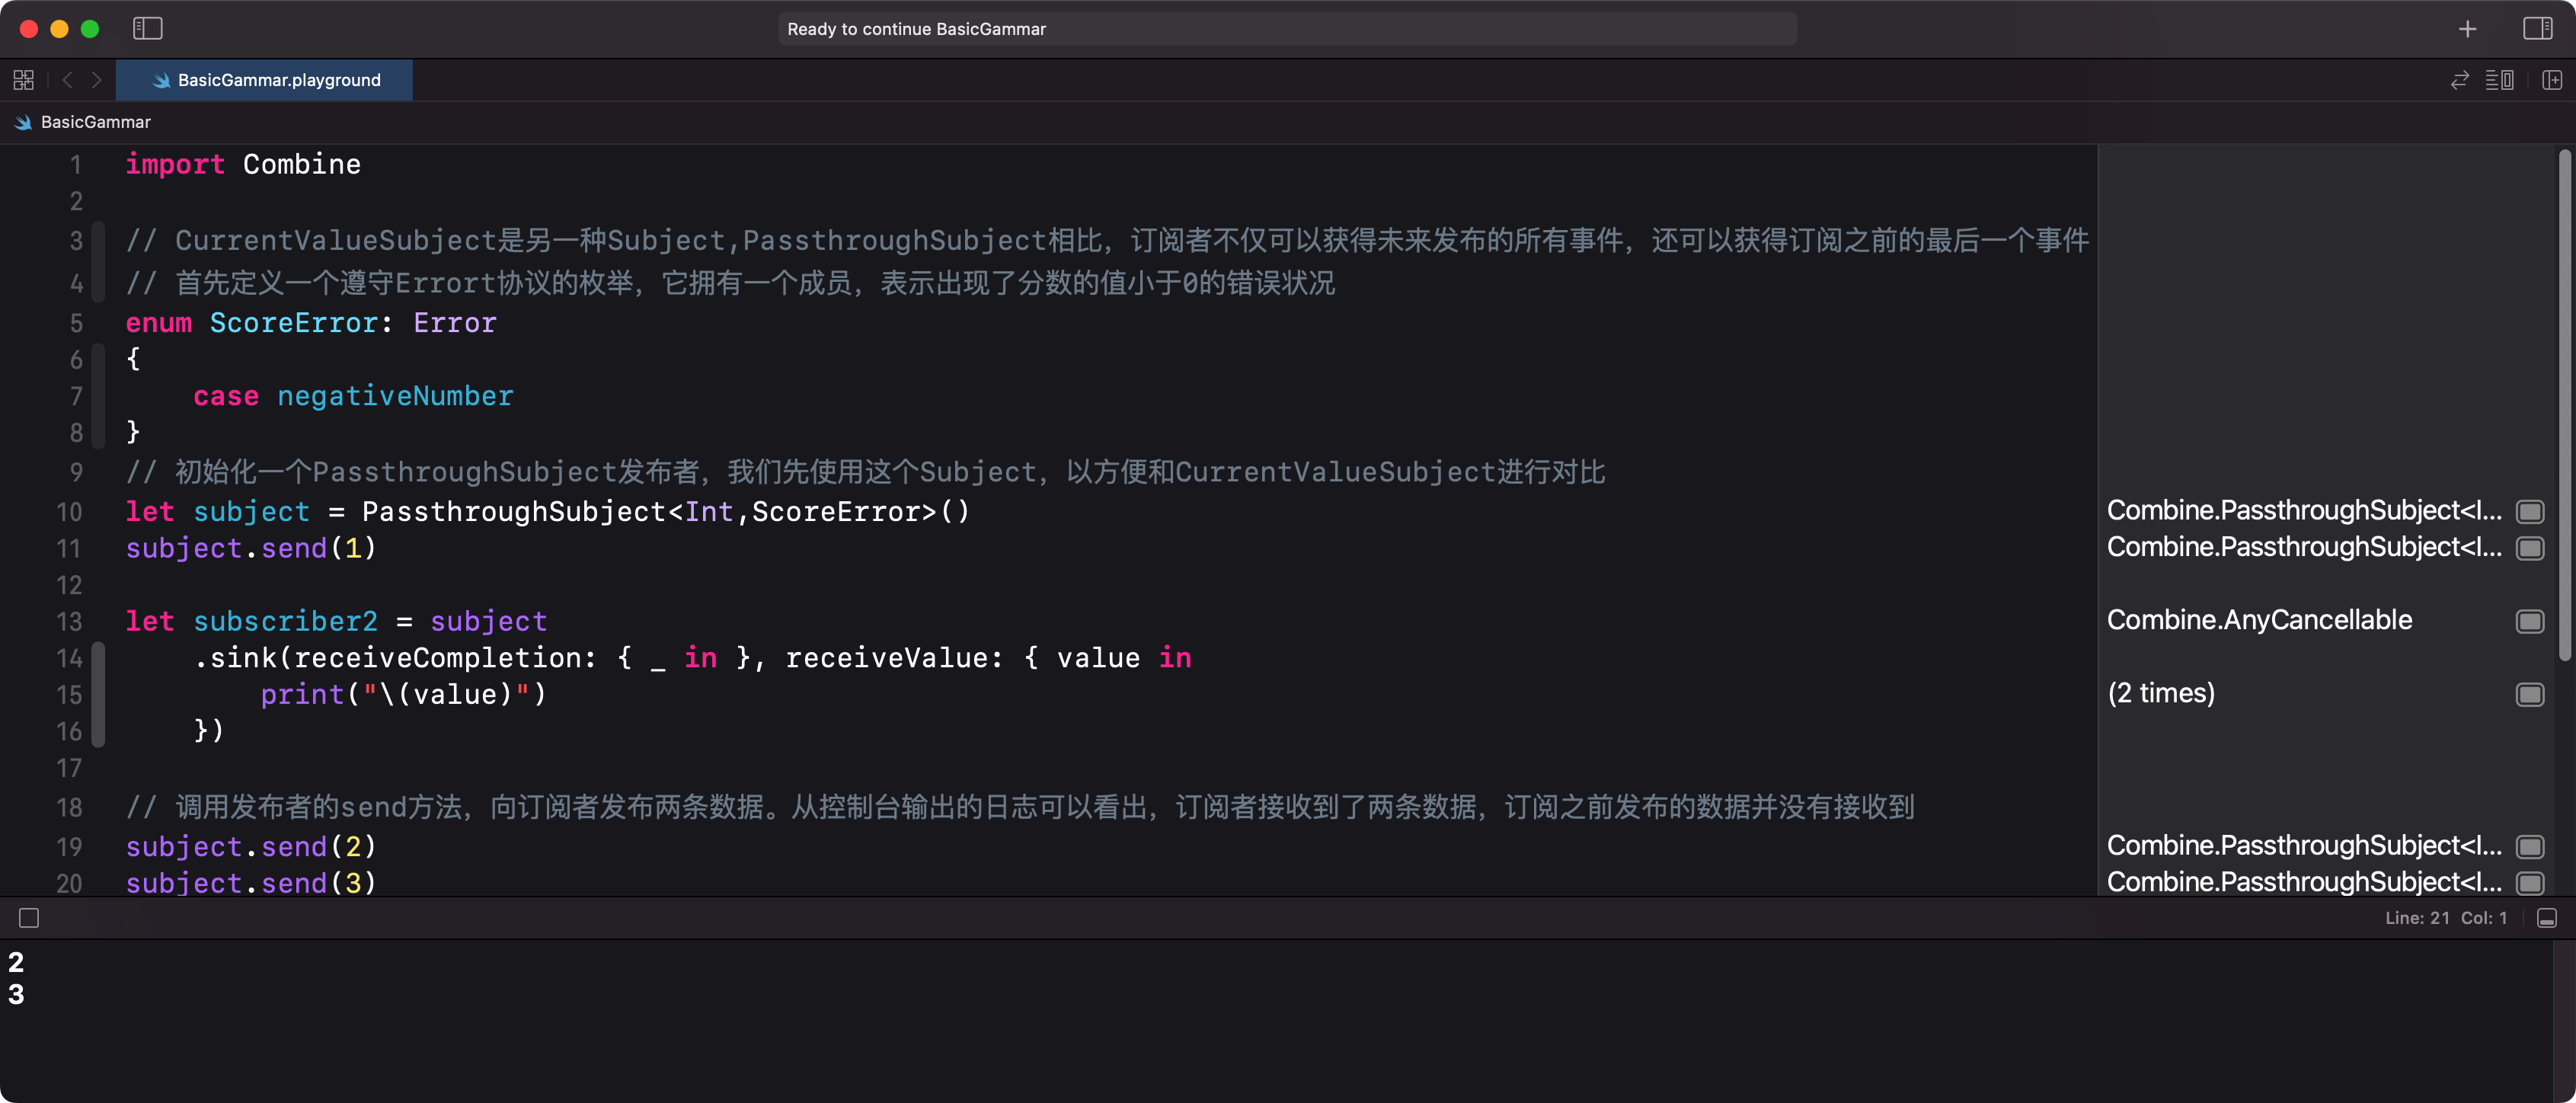Click the '(2 times)' result text
Image resolution: width=2576 pixels, height=1103 pixels.
pyautogui.click(x=2161, y=693)
